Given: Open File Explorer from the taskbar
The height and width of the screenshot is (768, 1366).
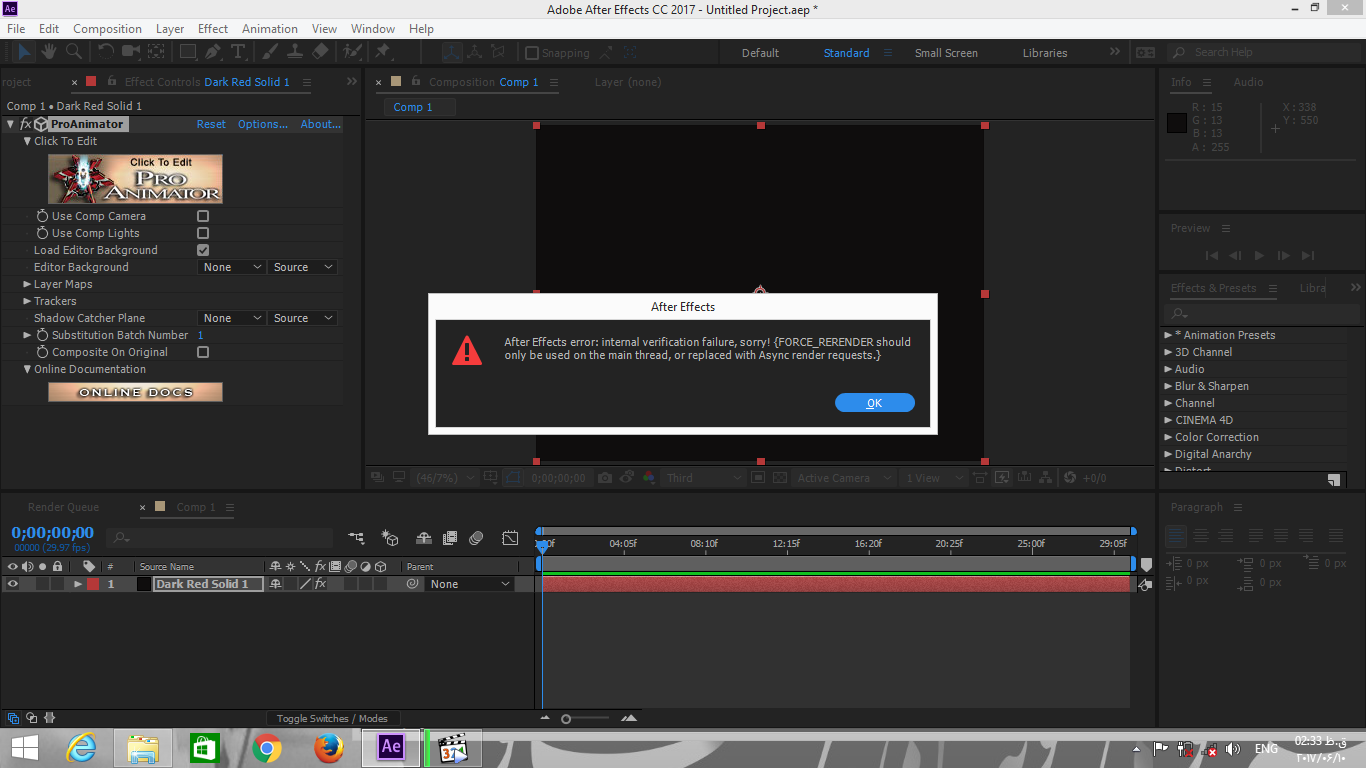Looking at the screenshot, I should tap(143, 747).
